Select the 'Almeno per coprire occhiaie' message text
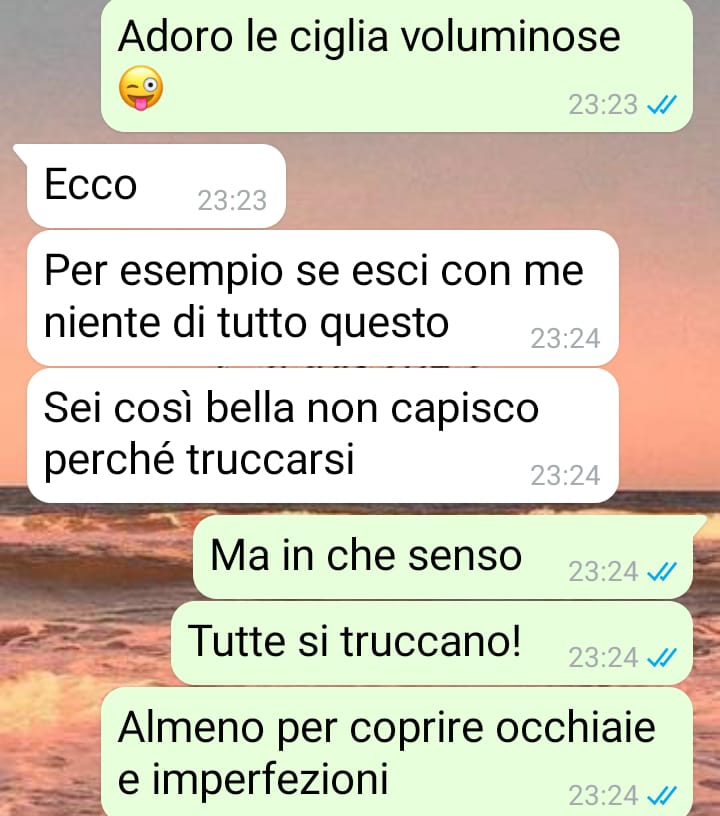Viewport: 720px width, 816px height. 386,753
